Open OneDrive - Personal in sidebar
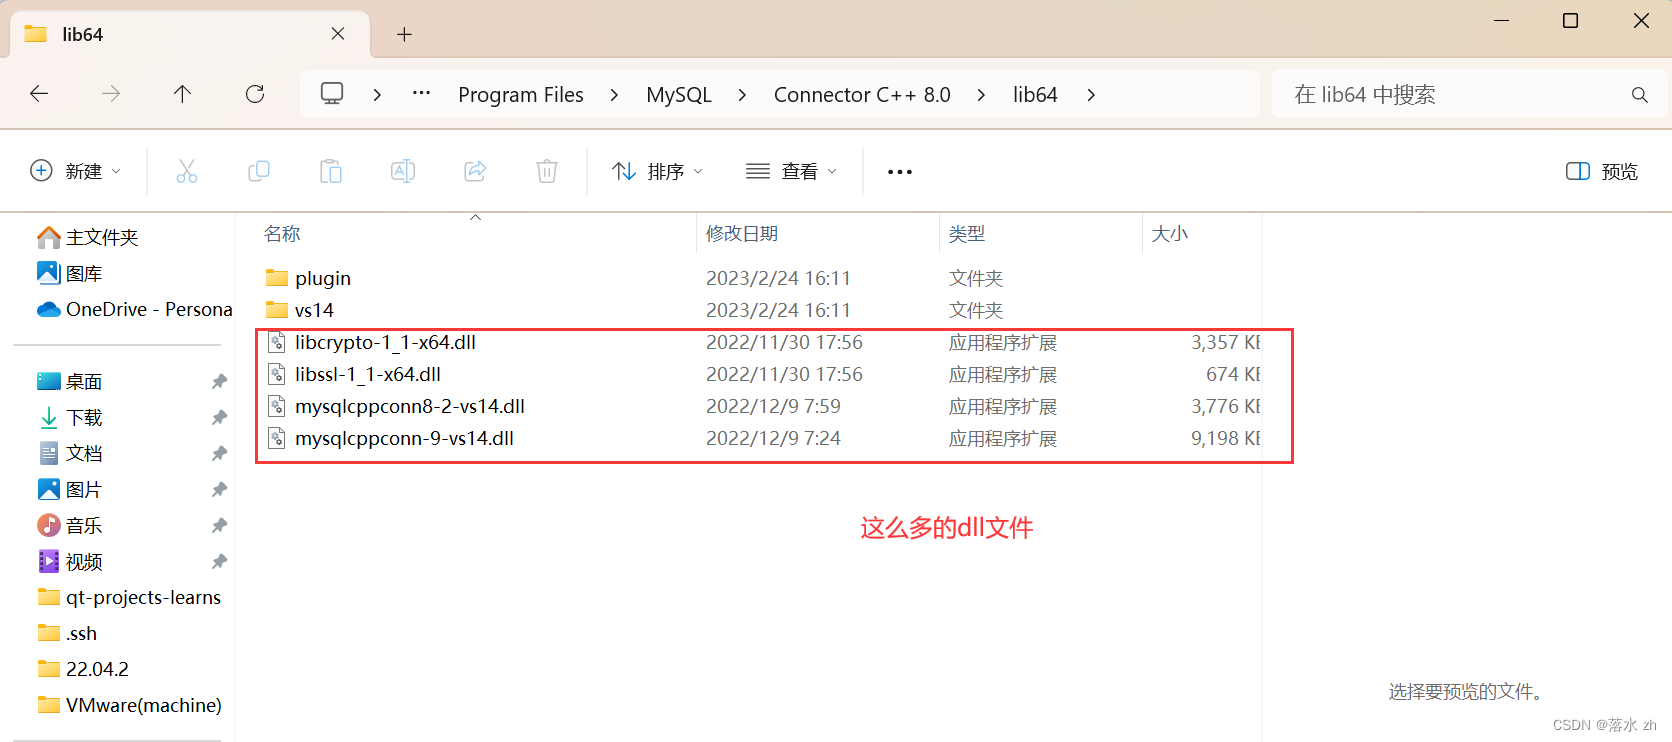This screenshot has height=742, width=1672. point(135,309)
